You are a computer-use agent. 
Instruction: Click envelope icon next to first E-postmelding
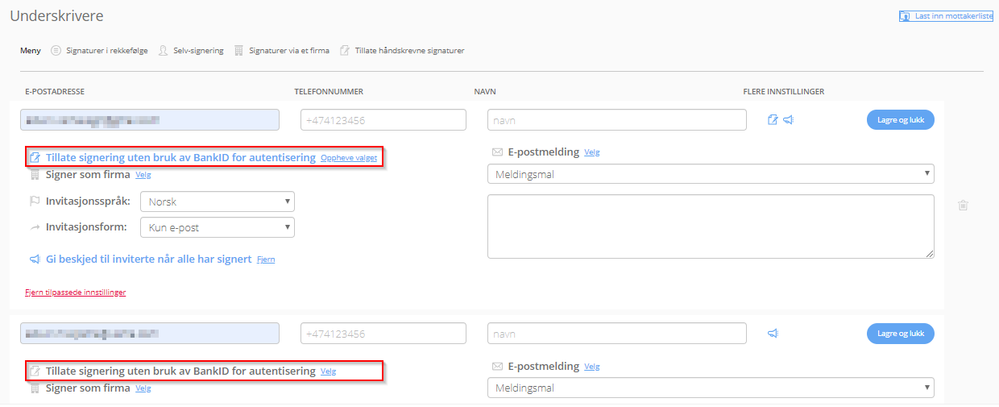point(497,152)
